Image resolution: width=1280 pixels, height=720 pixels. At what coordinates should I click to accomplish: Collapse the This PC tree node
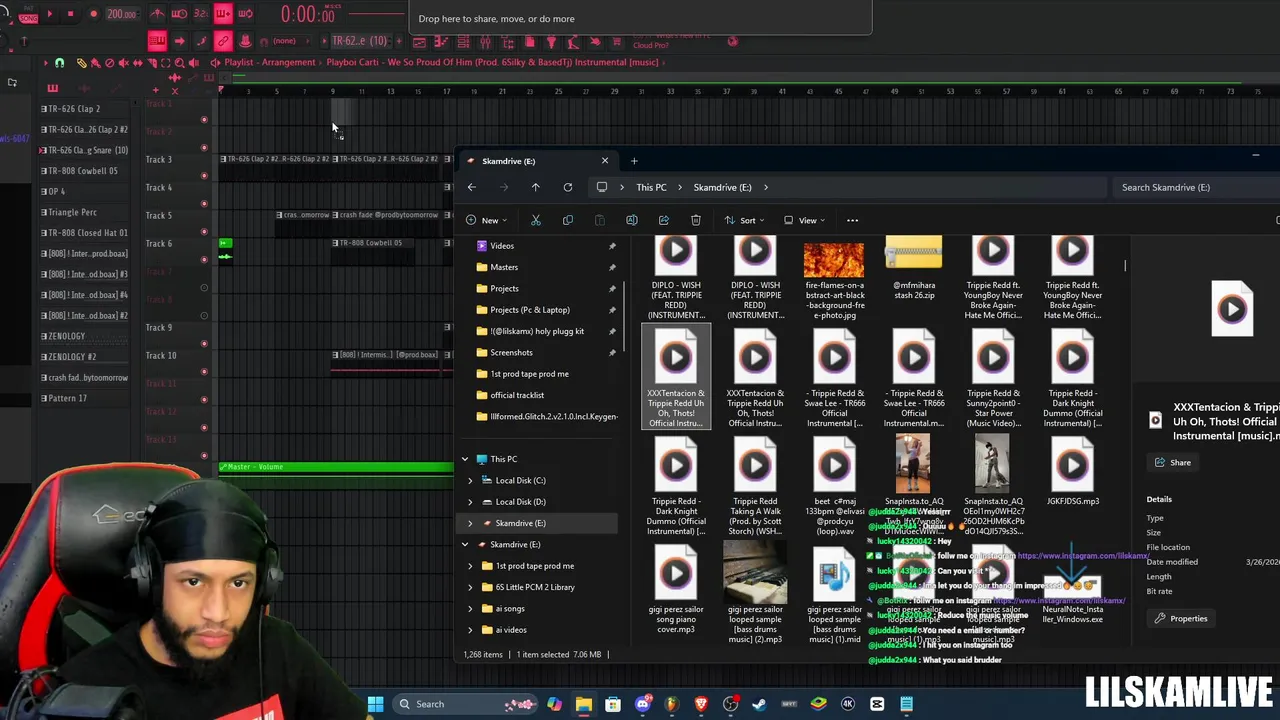click(x=465, y=459)
